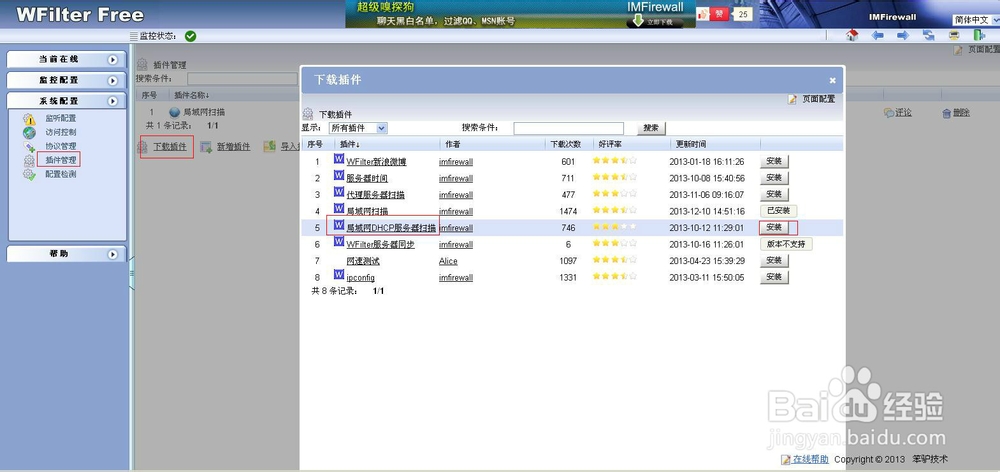Click the 下载插件 link in background page
The width and height of the screenshot is (1000, 472).
[x=170, y=147]
